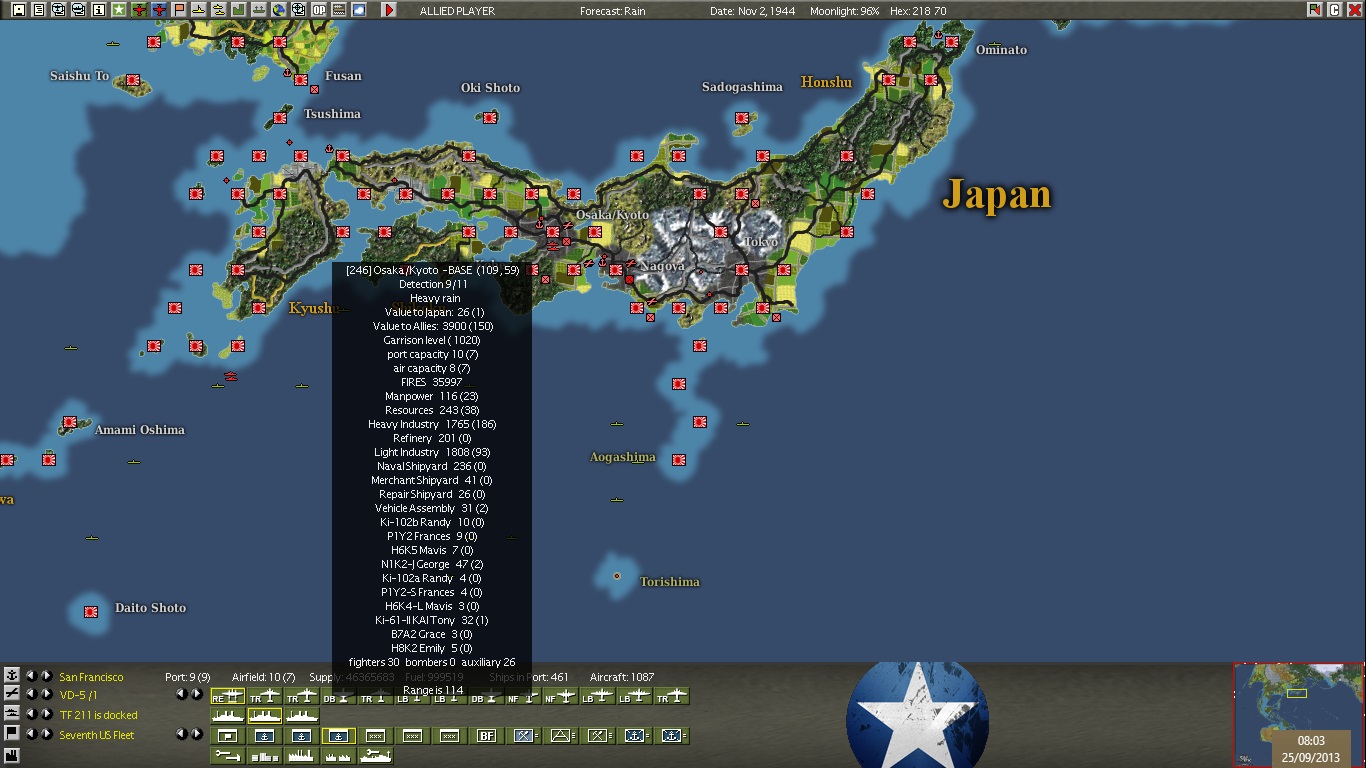The width and height of the screenshot is (1366, 768).
Task: Click the save game disk icon
Action: 18,10
